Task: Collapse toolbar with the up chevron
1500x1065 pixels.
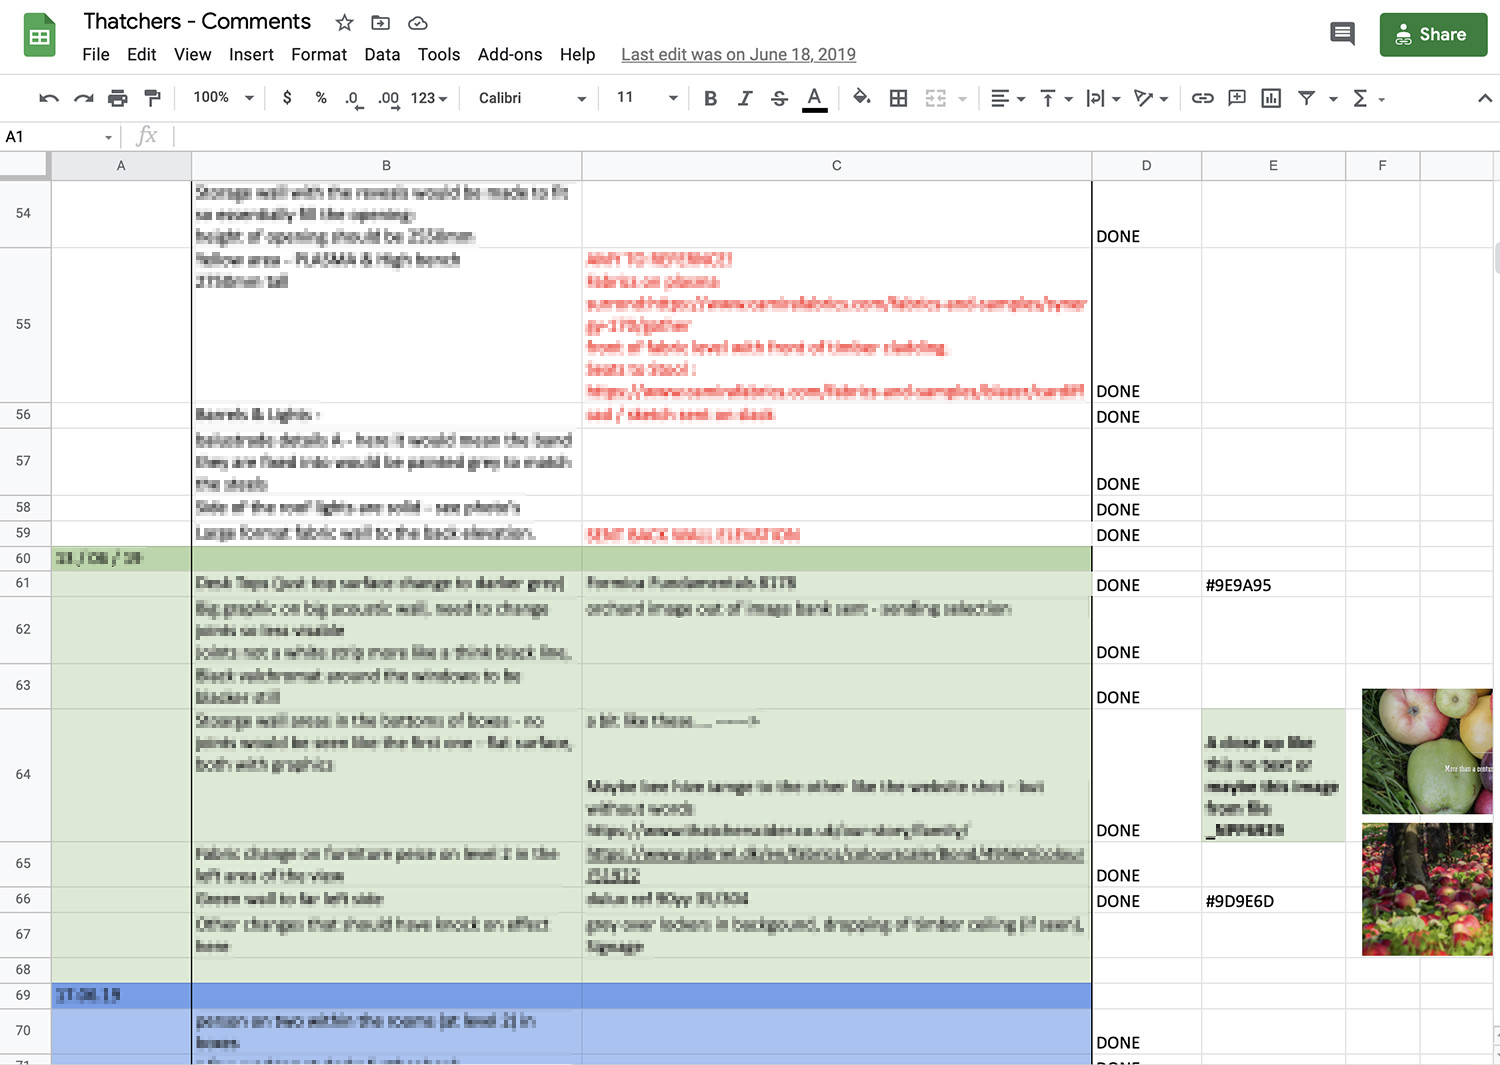Action: 1484,98
